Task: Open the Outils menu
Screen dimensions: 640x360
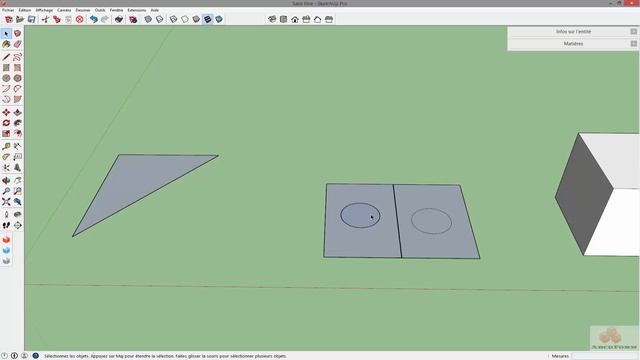Action: [100, 10]
